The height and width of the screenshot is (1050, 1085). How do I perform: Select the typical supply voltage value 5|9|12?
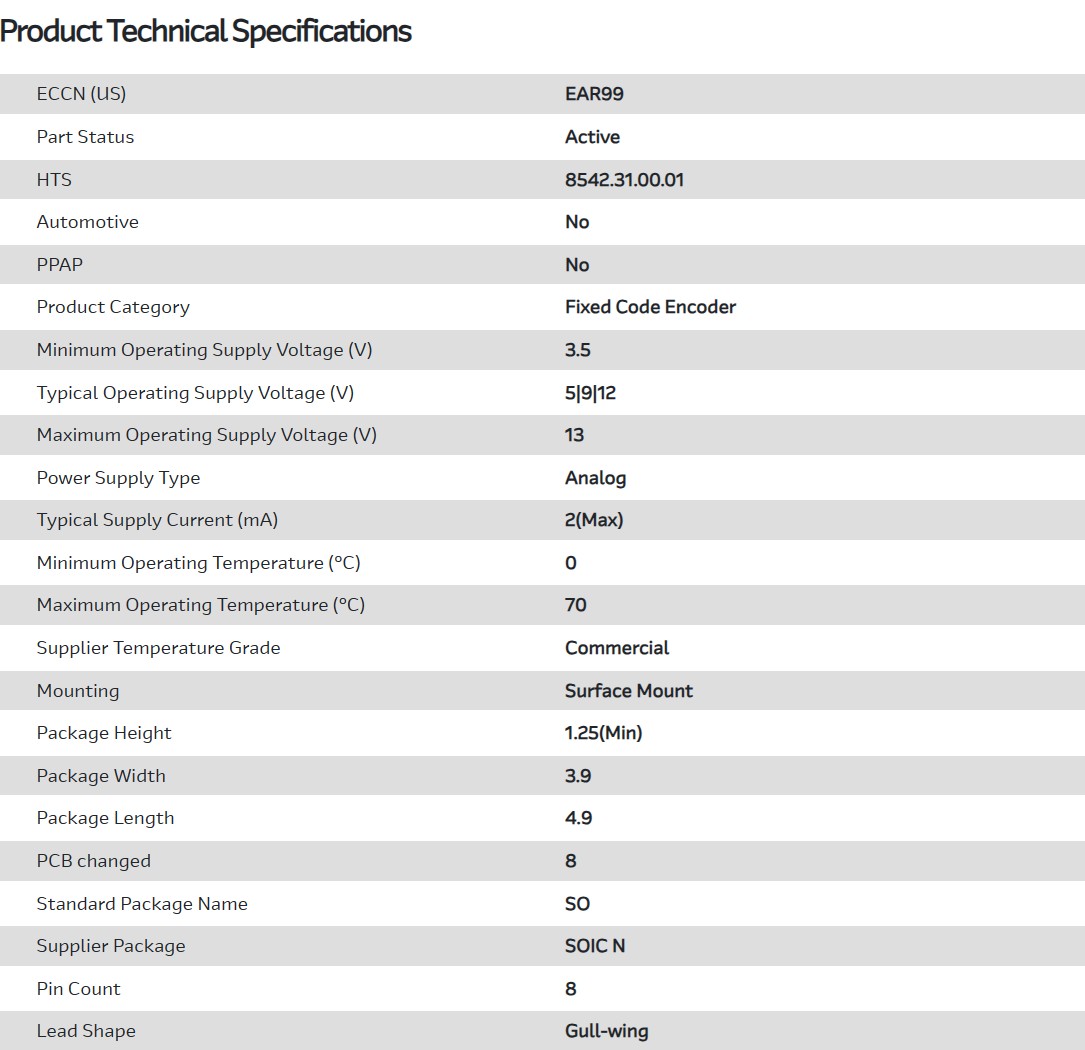pos(590,393)
